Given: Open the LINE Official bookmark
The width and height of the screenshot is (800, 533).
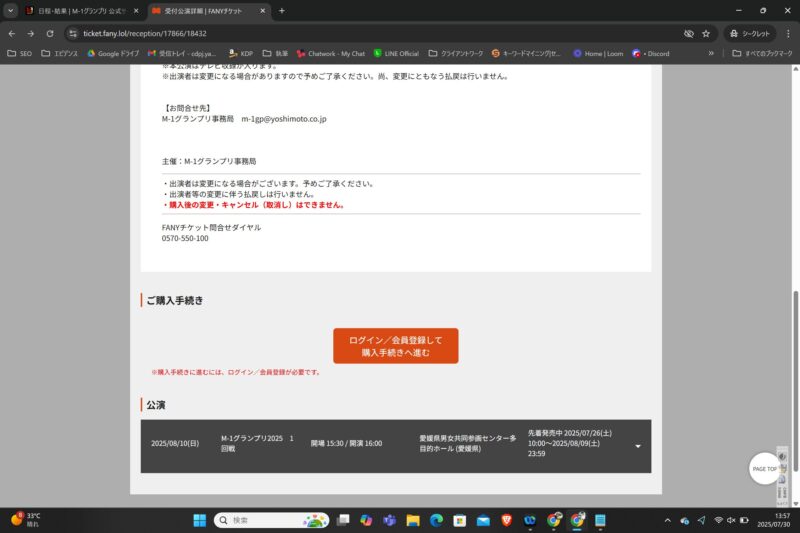Looking at the screenshot, I should (x=396, y=54).
